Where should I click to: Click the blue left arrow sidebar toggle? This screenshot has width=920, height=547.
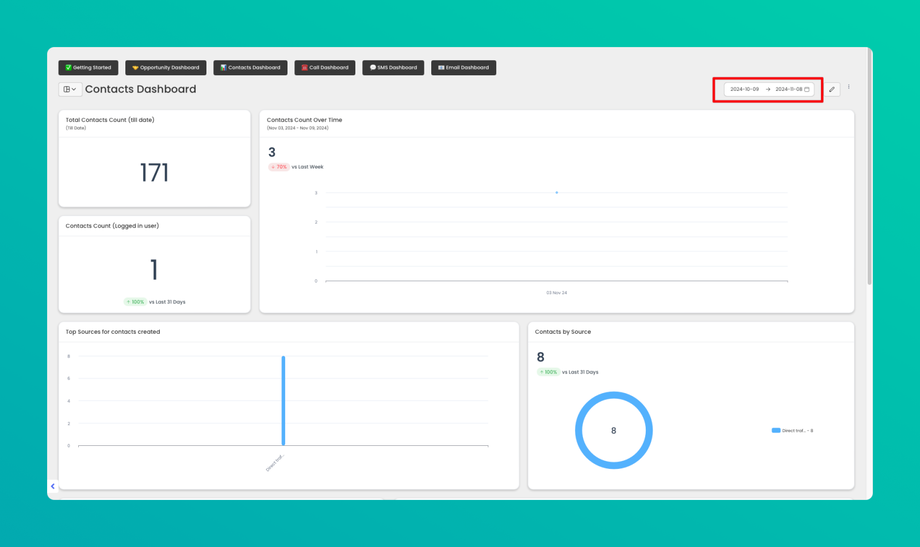[53, 486]
